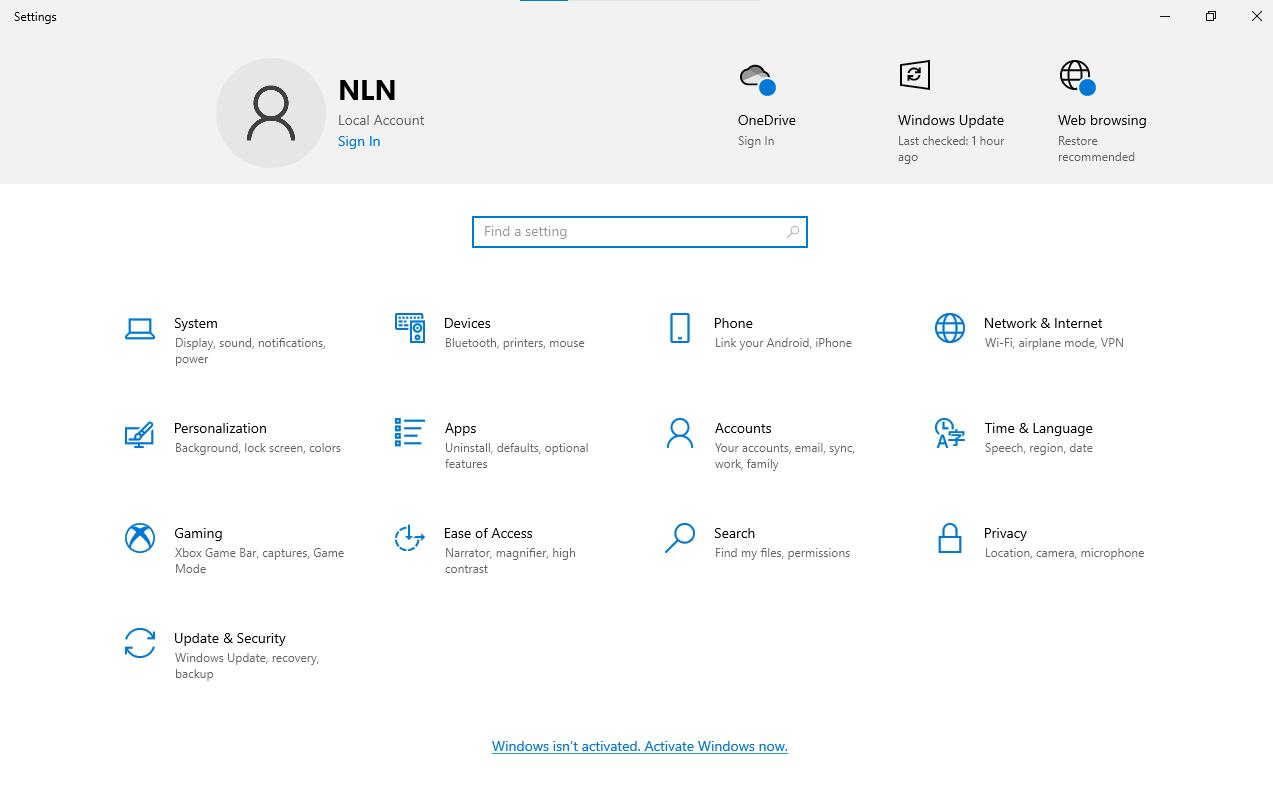Click 'Sign In' text under OneDrive
Viewport: 1273px width, 790px height.
[756, 141]
